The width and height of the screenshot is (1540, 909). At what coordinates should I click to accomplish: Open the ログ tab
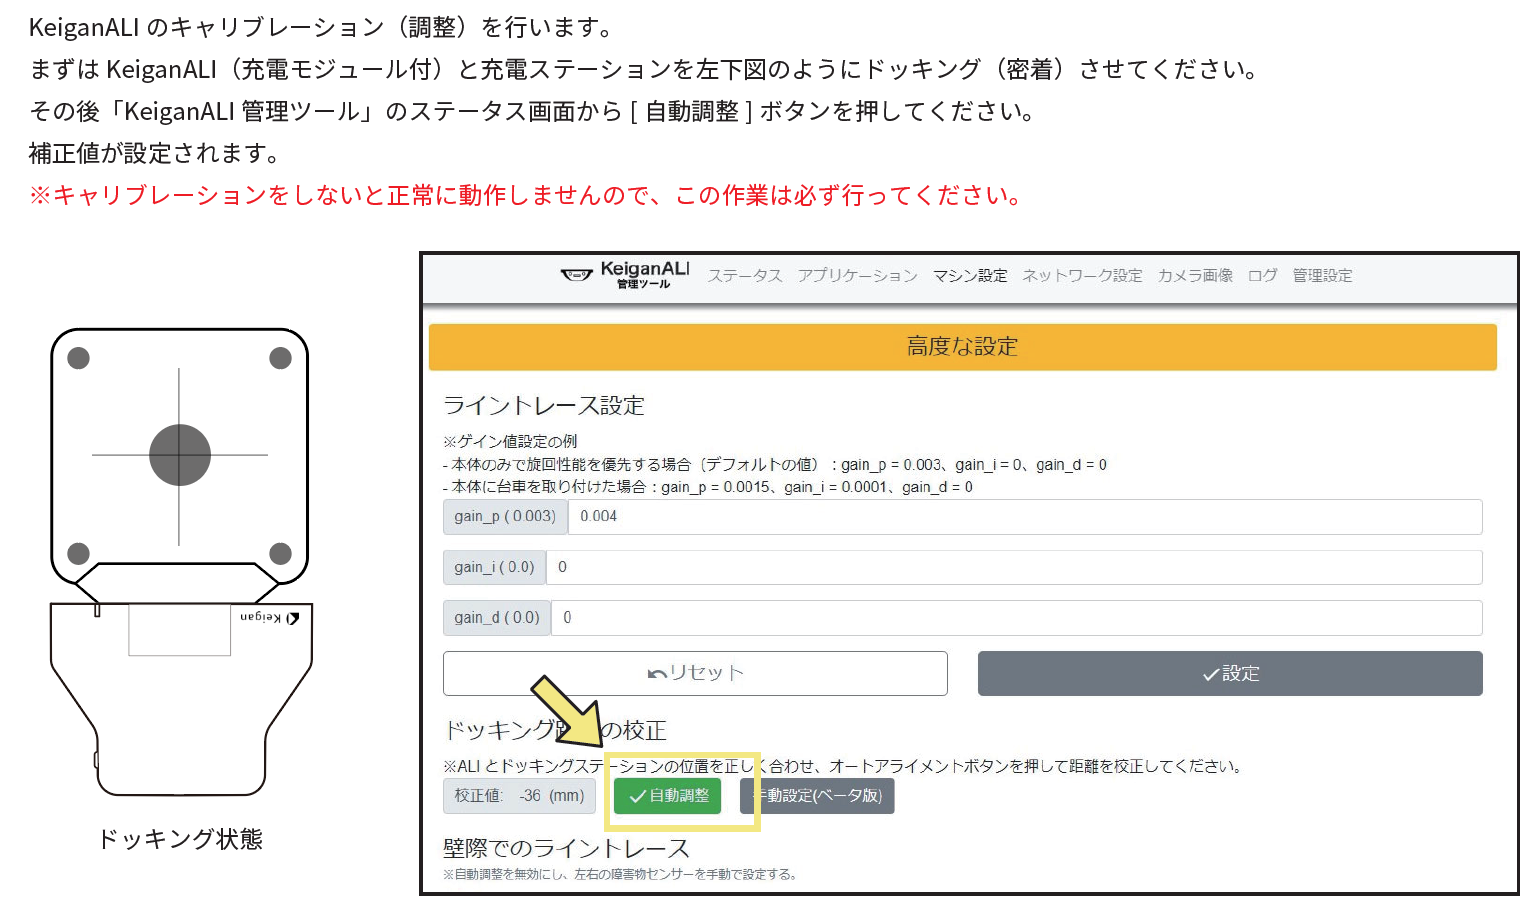pyautogui.click(x=1262, y=275)
